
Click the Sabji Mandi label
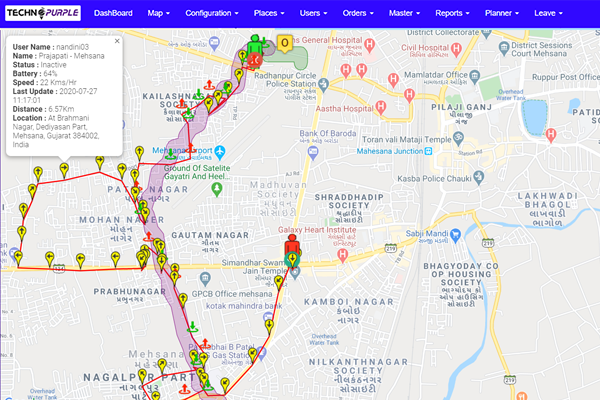(x=427, y=233)
